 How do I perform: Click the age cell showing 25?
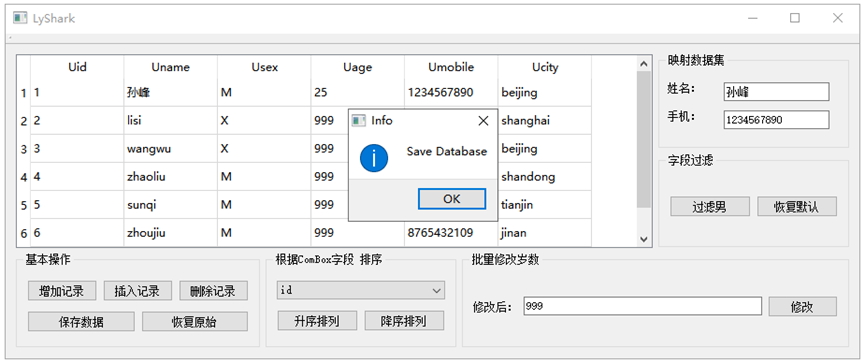[357, 93]
